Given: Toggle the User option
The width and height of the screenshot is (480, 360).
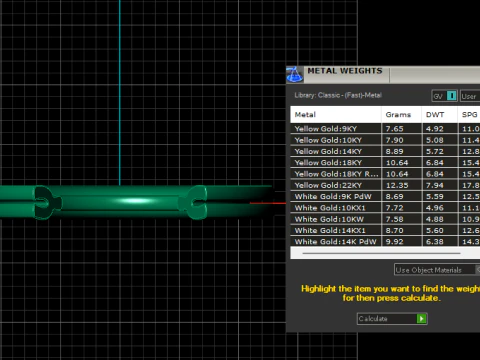Looking at the screenshot, I should coord(470,96).
